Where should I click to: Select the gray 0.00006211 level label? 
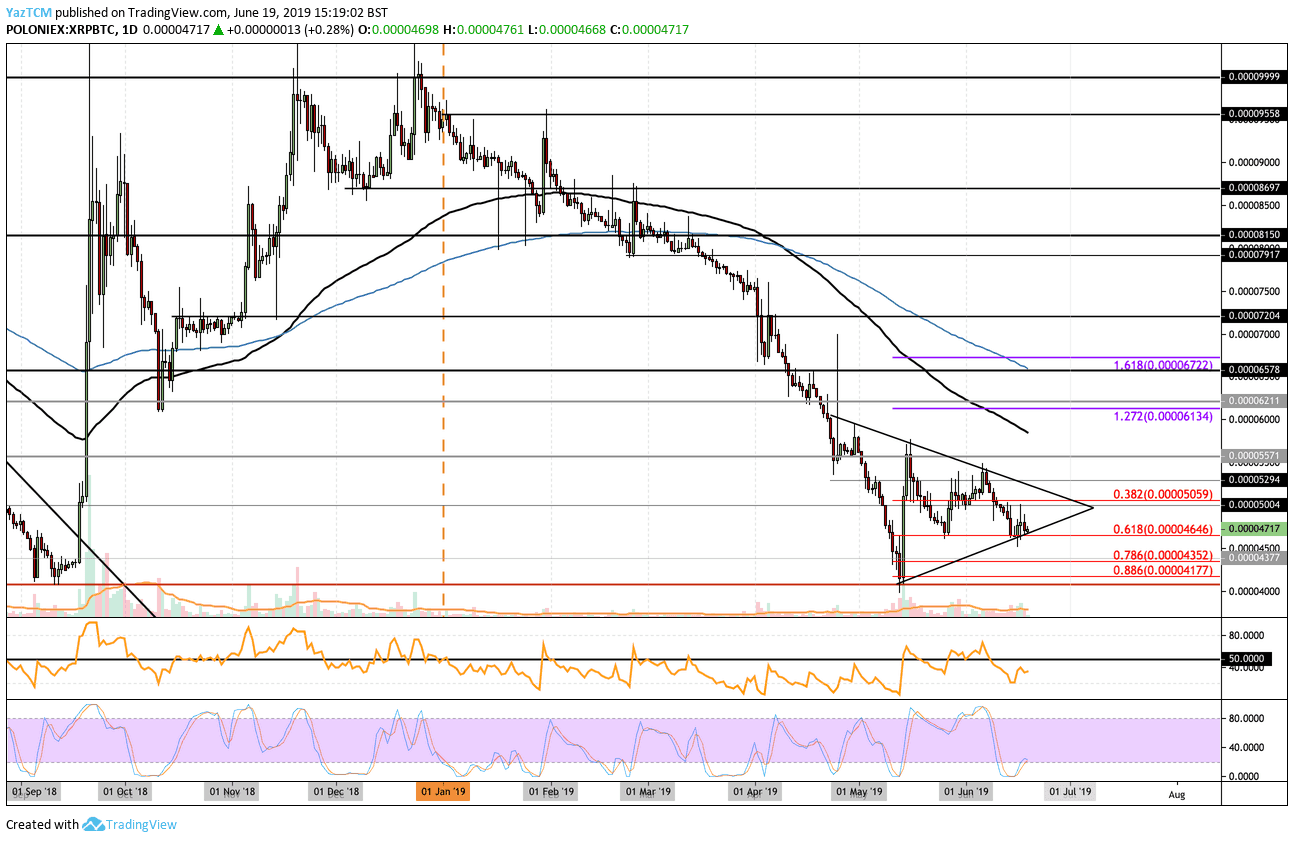click(x=1255, y=401)
